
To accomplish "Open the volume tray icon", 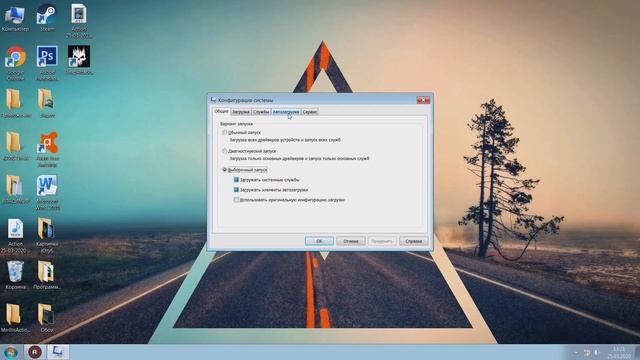I will point(596,352).
